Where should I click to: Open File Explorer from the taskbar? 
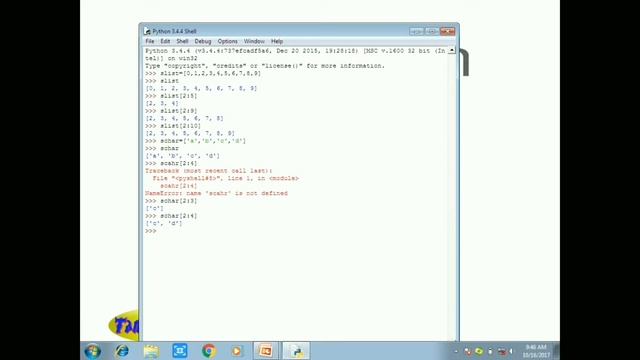tap(151, 351)
